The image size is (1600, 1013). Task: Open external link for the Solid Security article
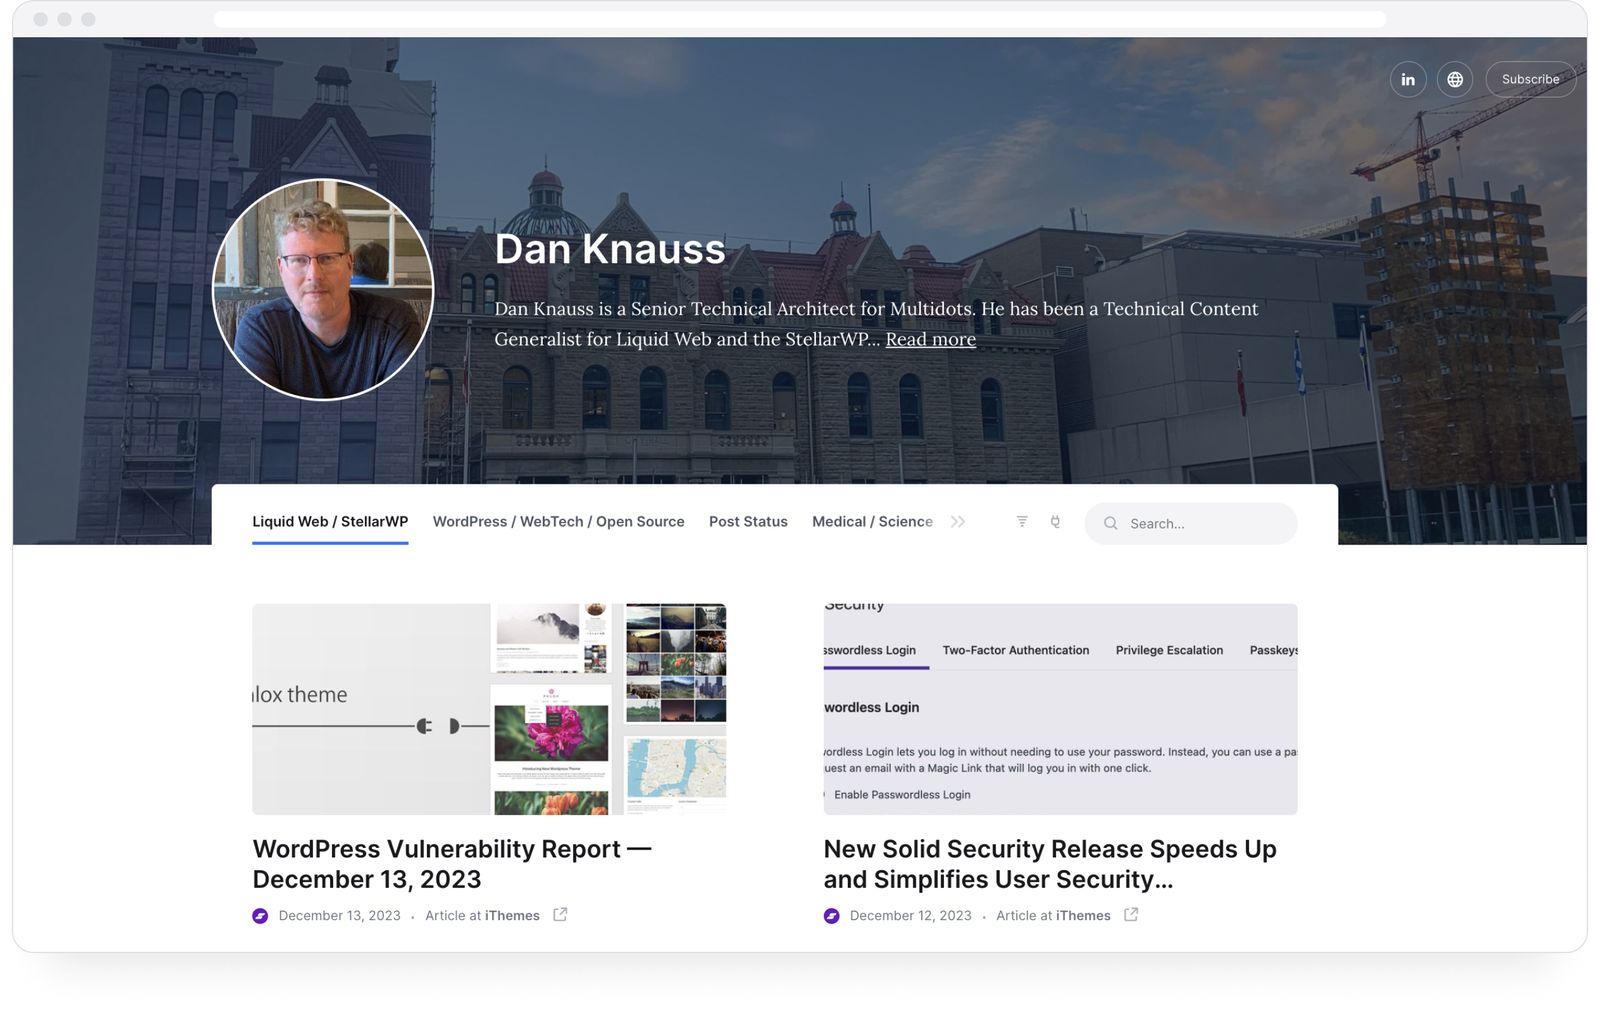[1131, 914]
